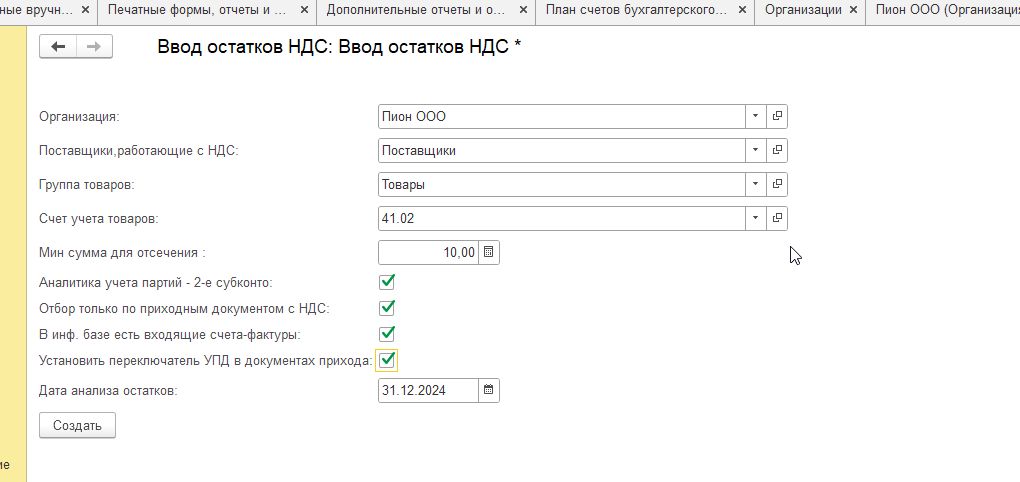Click the Создать button
This screenshot has width=1020, height=482.
77,426
